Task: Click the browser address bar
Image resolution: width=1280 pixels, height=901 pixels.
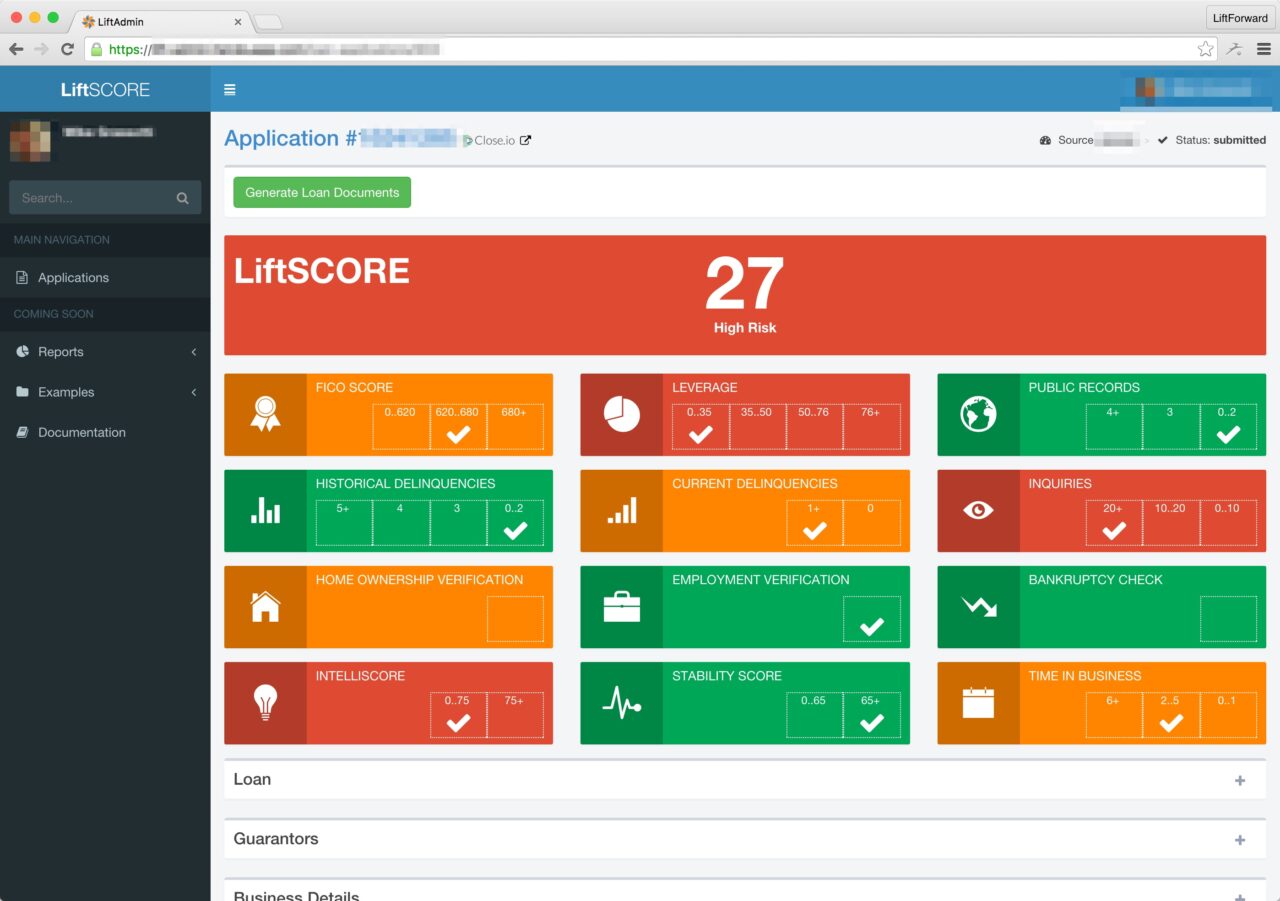Action: [652, 49]
